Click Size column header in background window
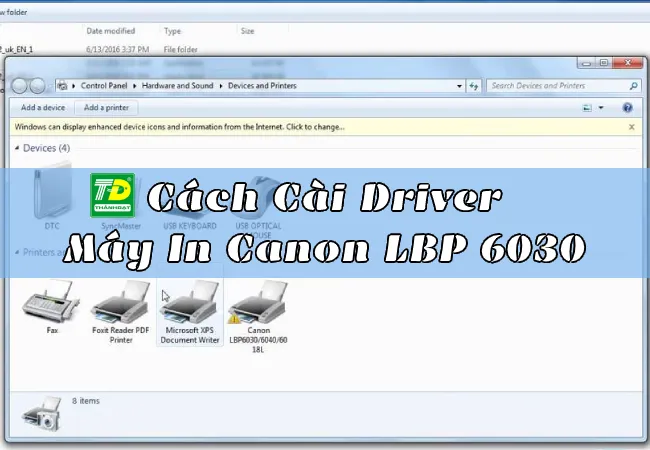Image resolution: width=650 pixels, height=450 pixels. pyautogui.click(x=247, y=31)
